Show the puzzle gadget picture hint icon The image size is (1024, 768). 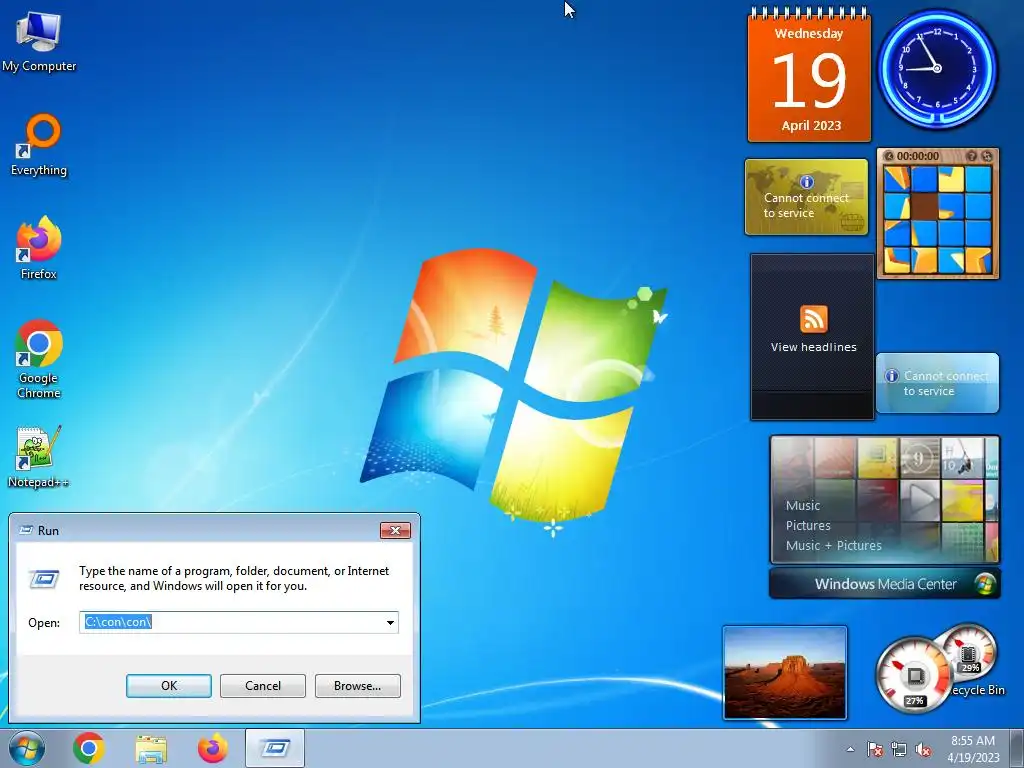pos(971,156)
